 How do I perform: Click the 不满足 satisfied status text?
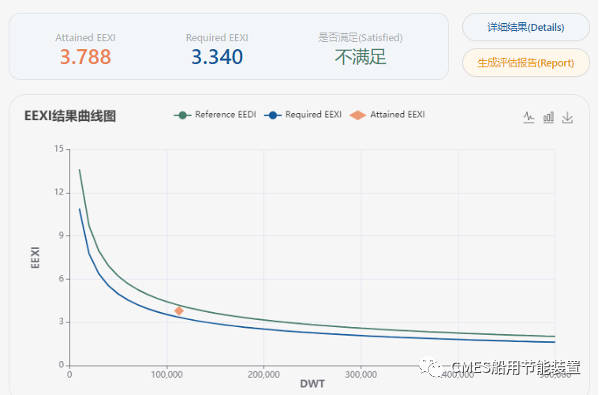pos(360,57)
